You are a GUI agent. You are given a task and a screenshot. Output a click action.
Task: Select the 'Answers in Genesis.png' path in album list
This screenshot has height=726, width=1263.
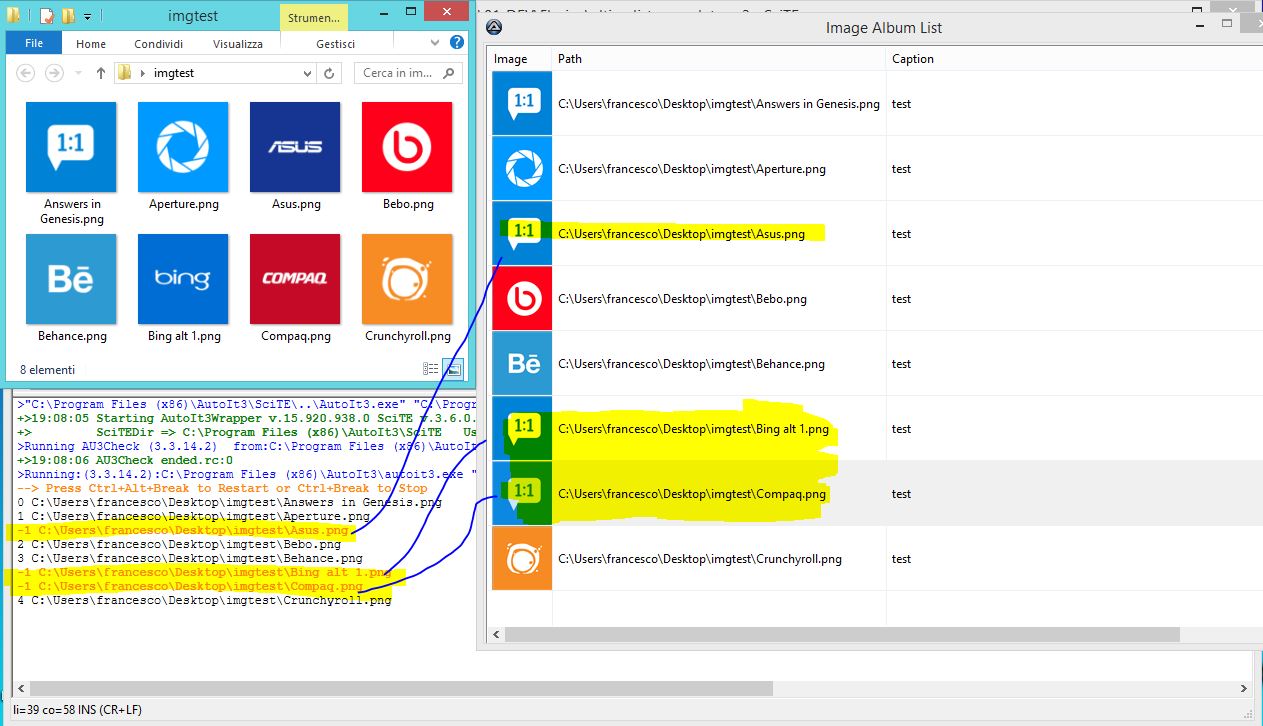coord(719,104)
